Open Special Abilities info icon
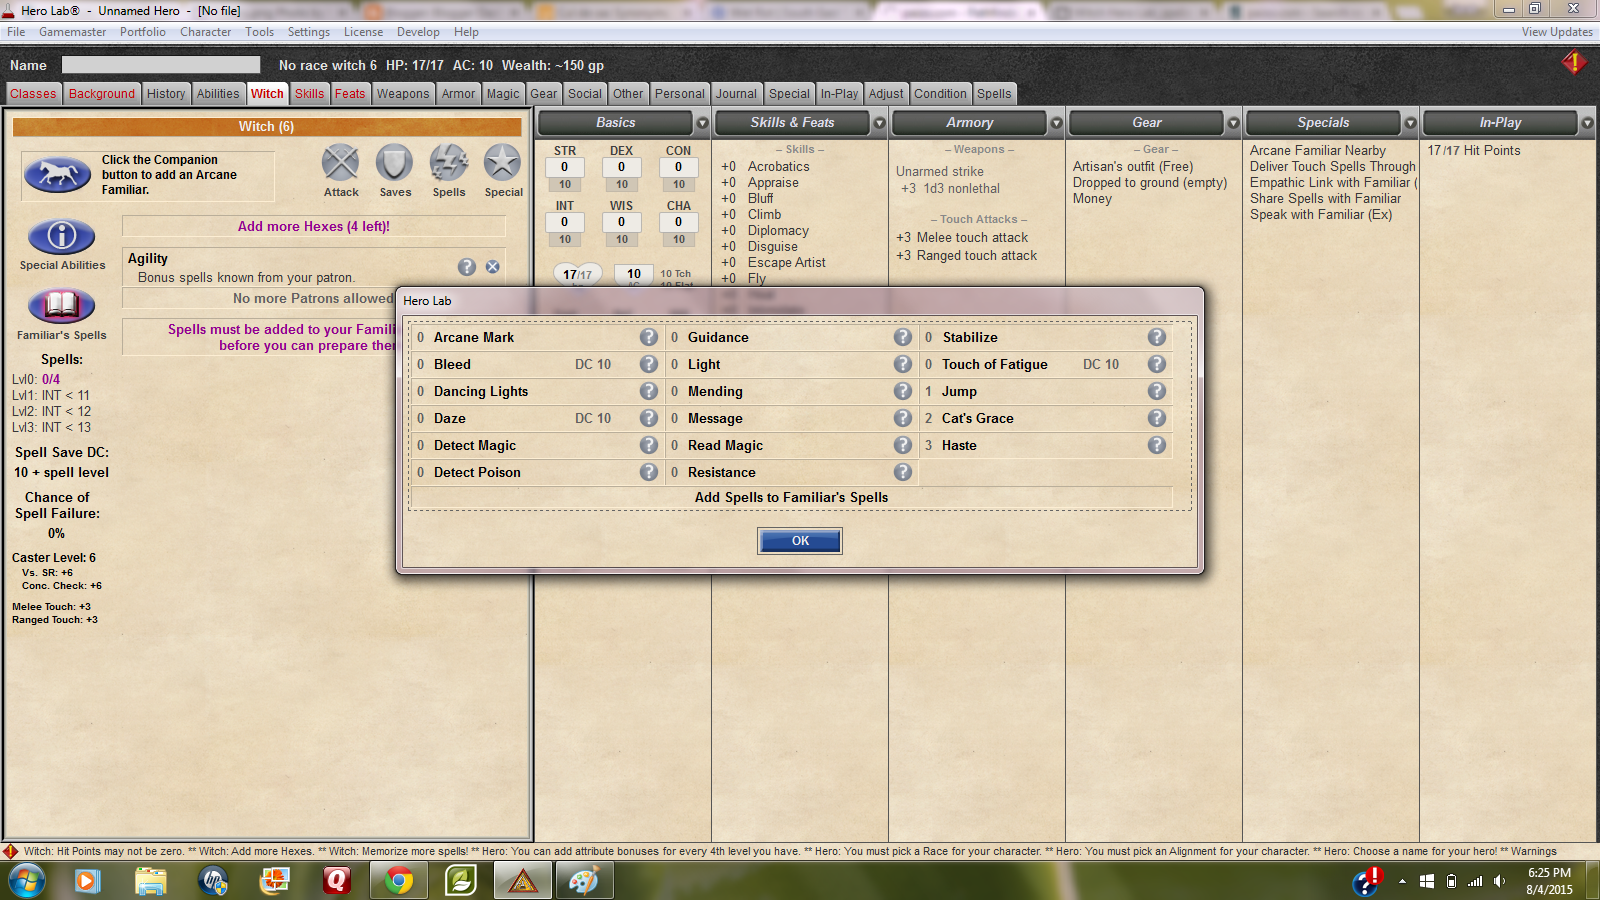The width and height of the screenshot is (1600, 900). pyautogui.click(x=62, y=237)
